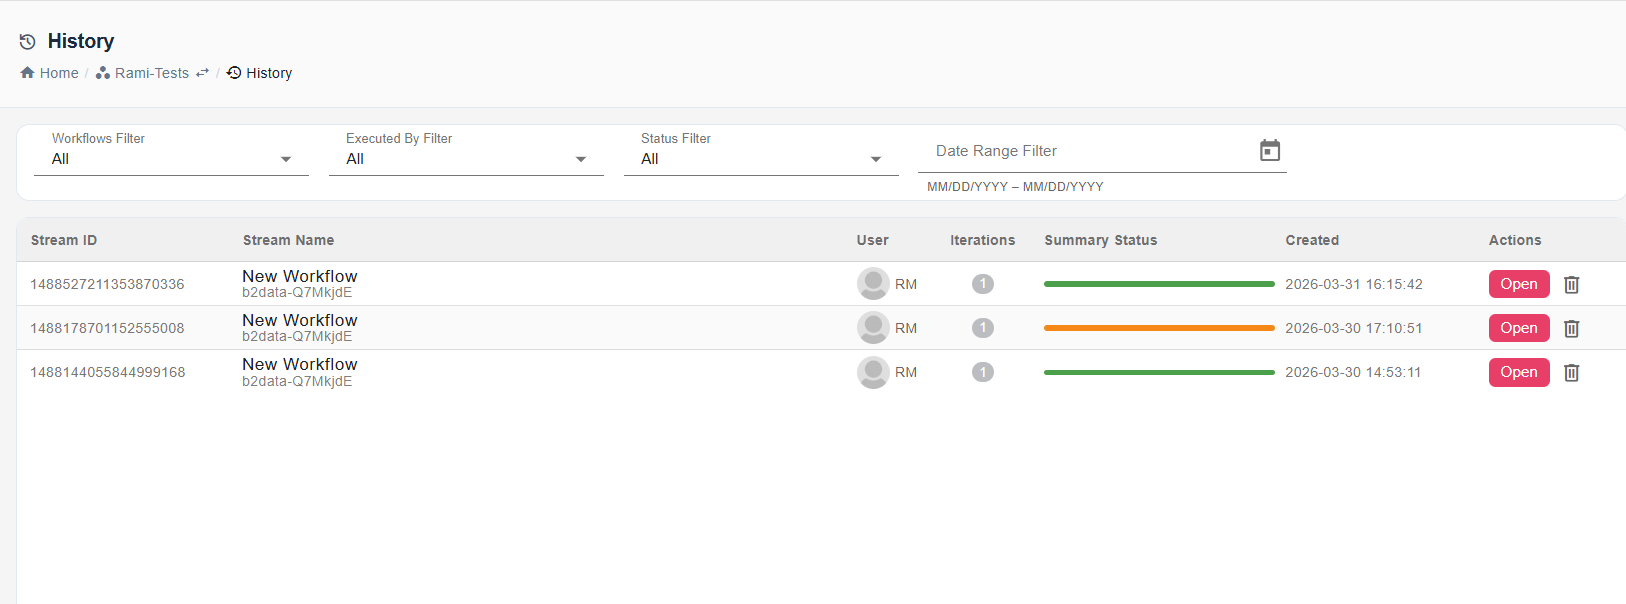1626x604 pixels.
Task: Select stream ID 1488144055844999168
Action: [x=108, y=372]
